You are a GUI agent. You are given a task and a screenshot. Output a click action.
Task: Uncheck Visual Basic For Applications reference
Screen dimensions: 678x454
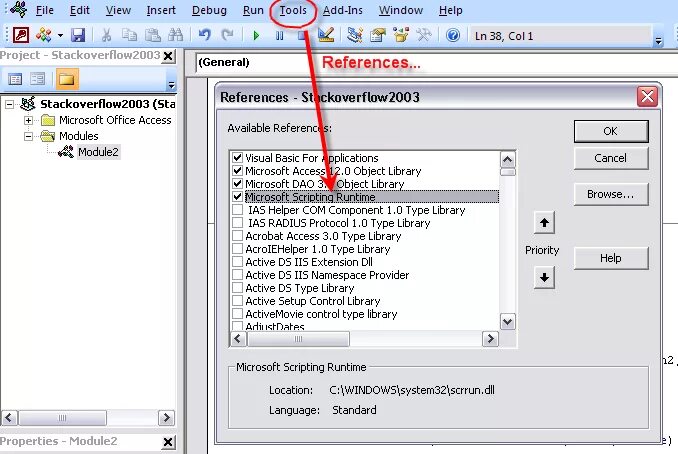coord(237,158)
